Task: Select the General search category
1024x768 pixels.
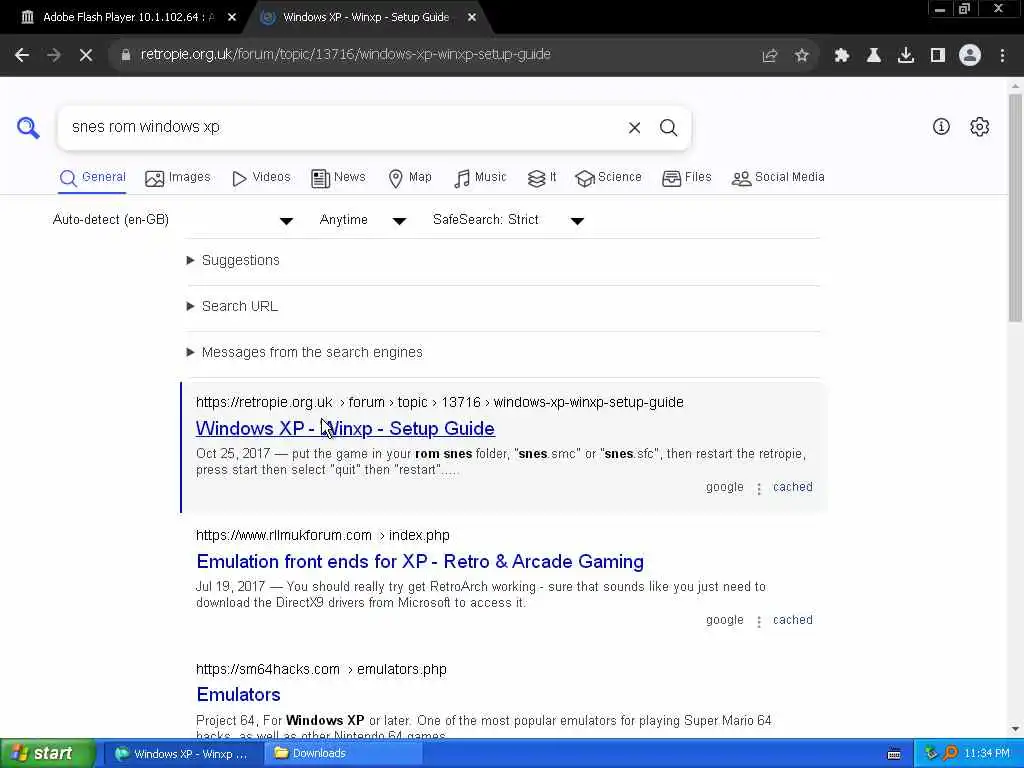Action: pos(93,178)
